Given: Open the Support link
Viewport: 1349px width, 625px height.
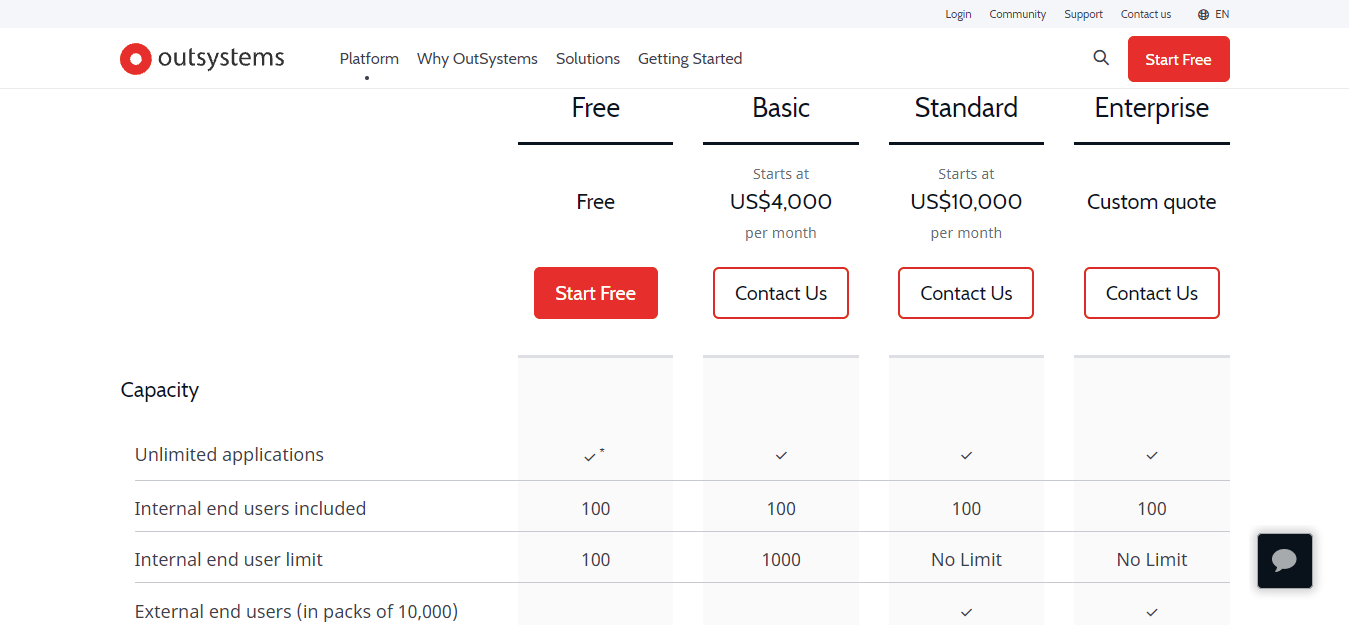Looking at the screenshot, I should (x=1083, y=14).
